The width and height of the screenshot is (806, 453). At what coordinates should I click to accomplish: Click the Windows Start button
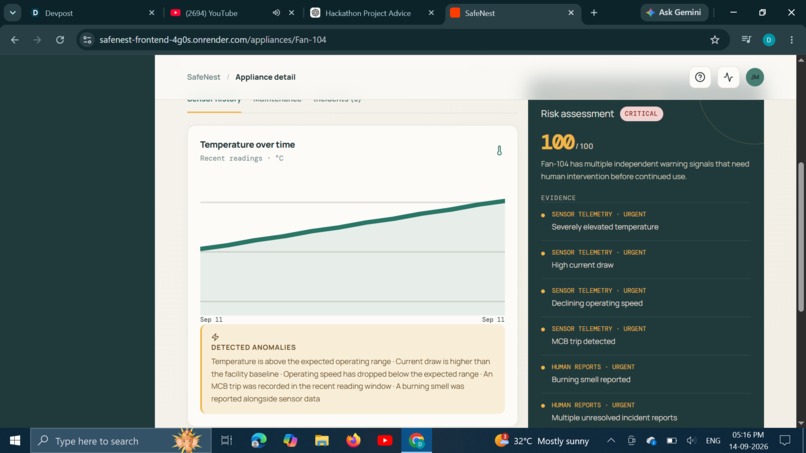click(x=15, y=441)
